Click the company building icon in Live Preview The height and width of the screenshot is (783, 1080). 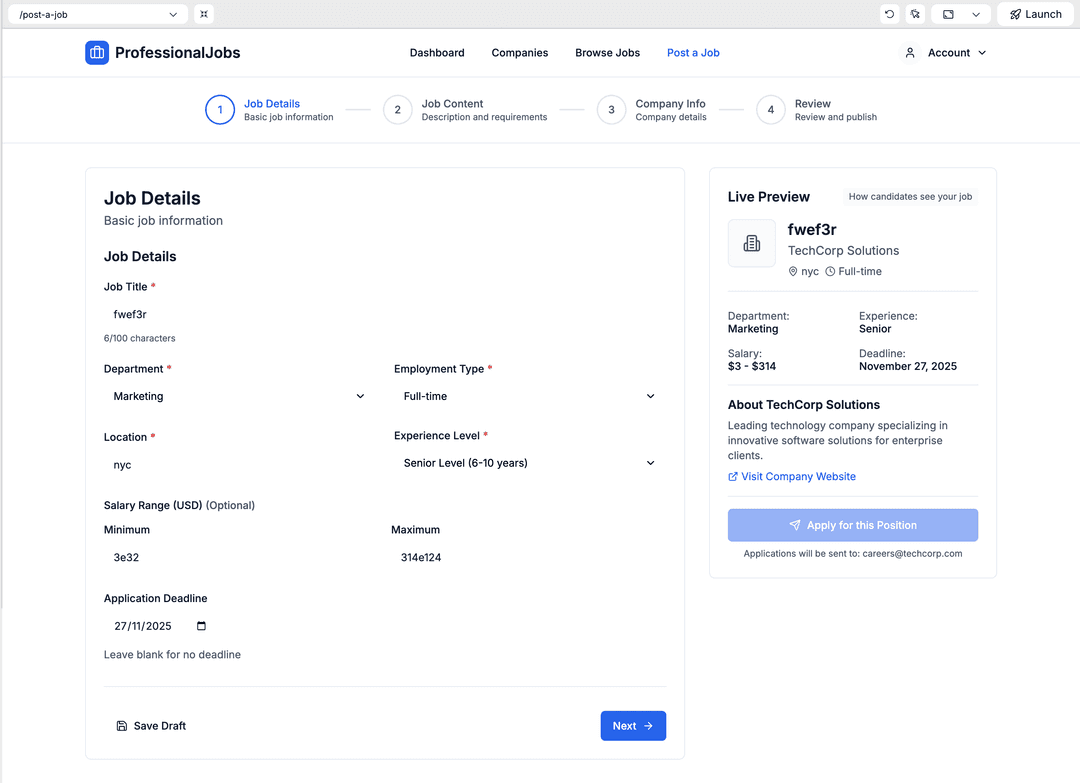752,244
